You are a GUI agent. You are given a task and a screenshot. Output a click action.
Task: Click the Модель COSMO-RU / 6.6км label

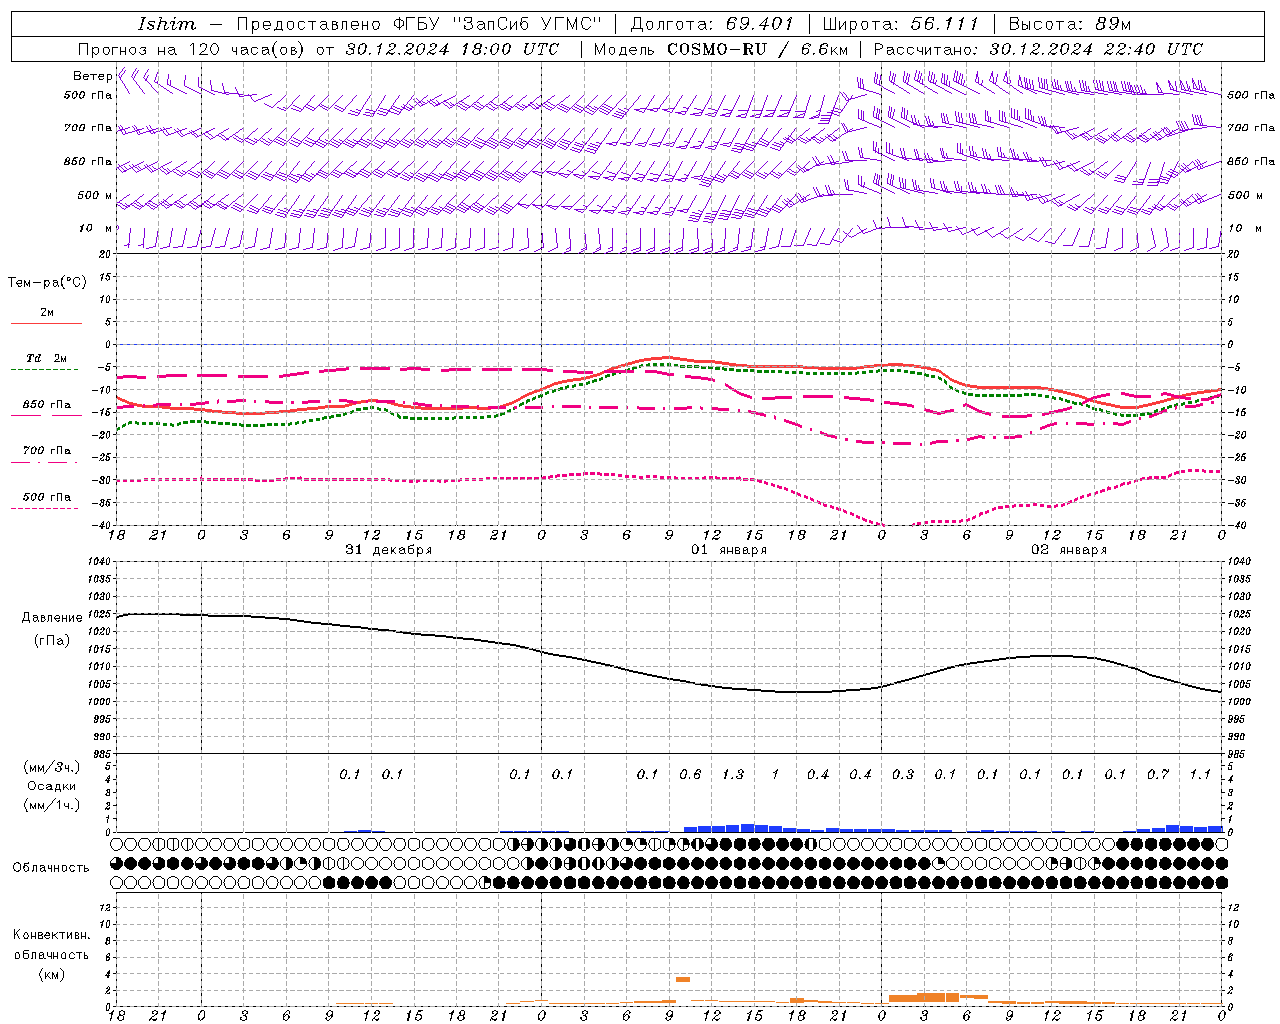[721, 49]
